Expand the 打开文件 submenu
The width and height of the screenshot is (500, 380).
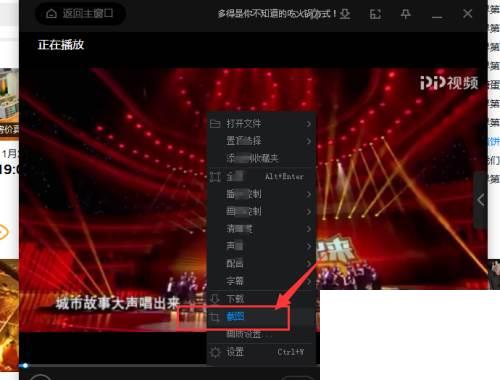click(261, 124)
